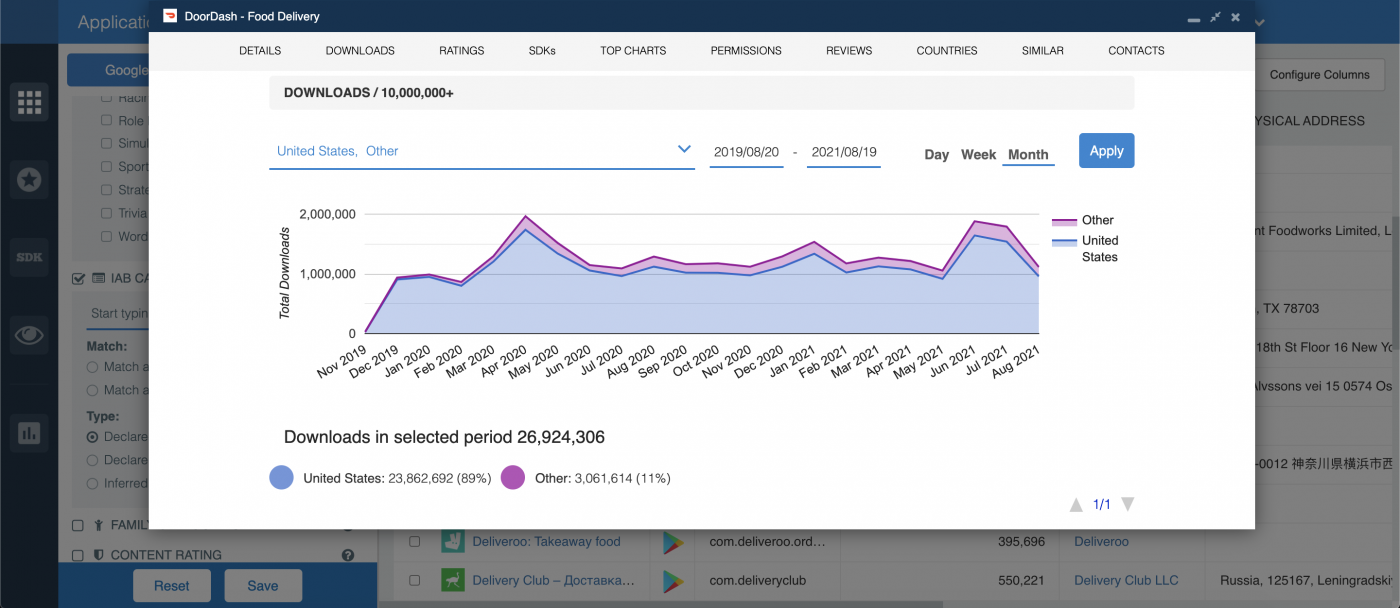Viewport: 1400px width, 608px height.
Task: Open the SDK sidebar section
Action: pyautogui.click(x=29, y=258)
